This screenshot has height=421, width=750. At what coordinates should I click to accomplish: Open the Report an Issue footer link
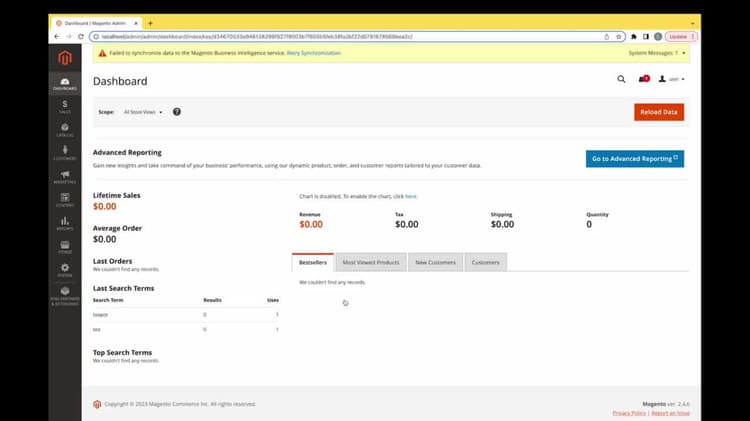point(670,413)
